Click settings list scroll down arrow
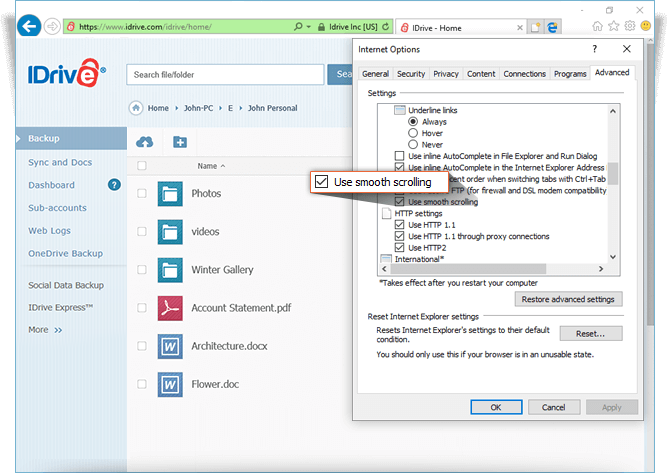The height and width of the screenshot is (473, 667). tap(613, 257)
